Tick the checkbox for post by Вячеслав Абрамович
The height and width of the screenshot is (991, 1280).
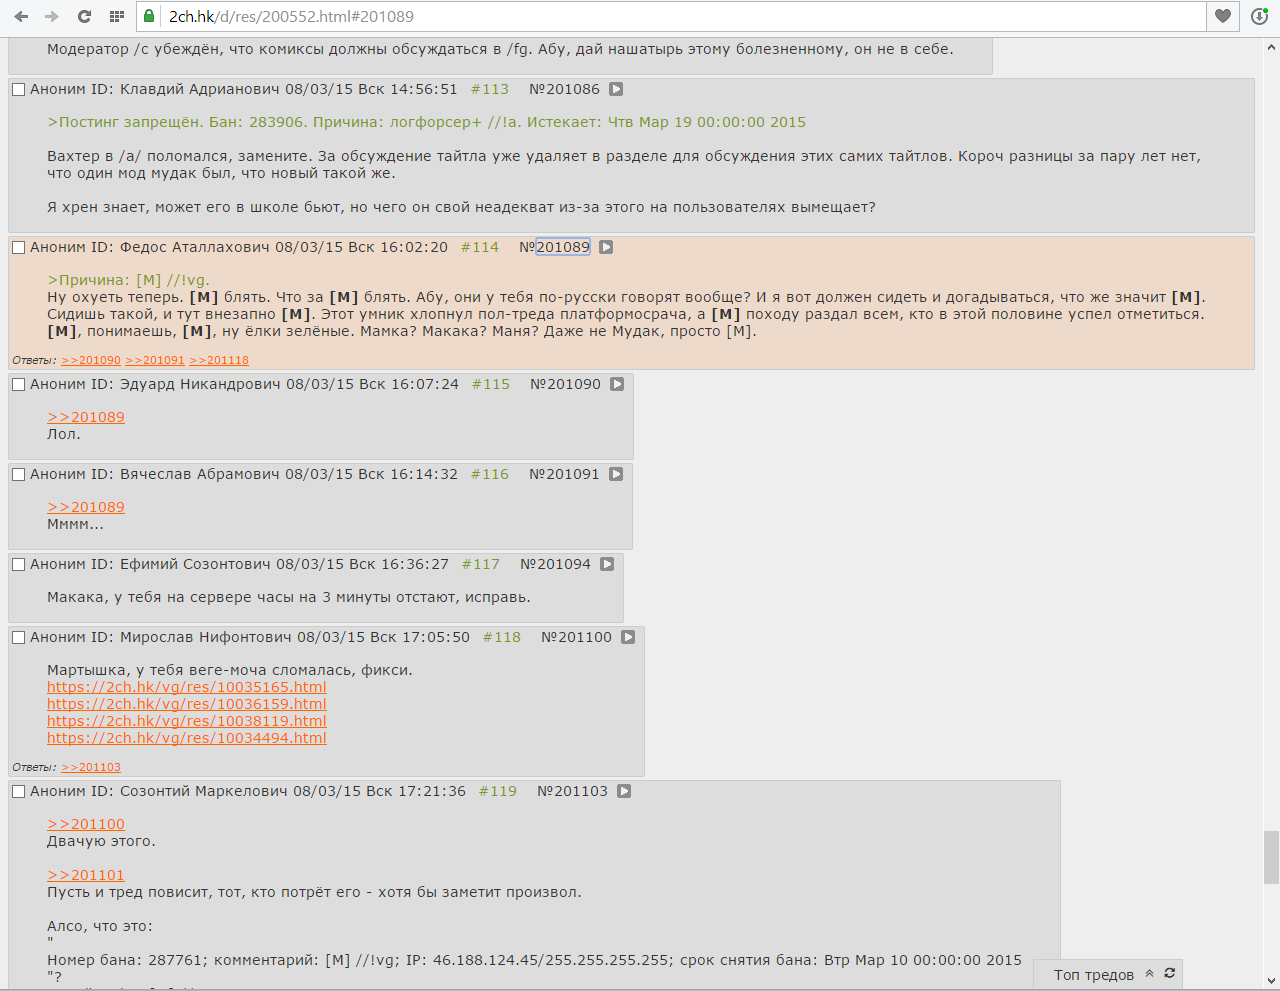tap(18, 475)
